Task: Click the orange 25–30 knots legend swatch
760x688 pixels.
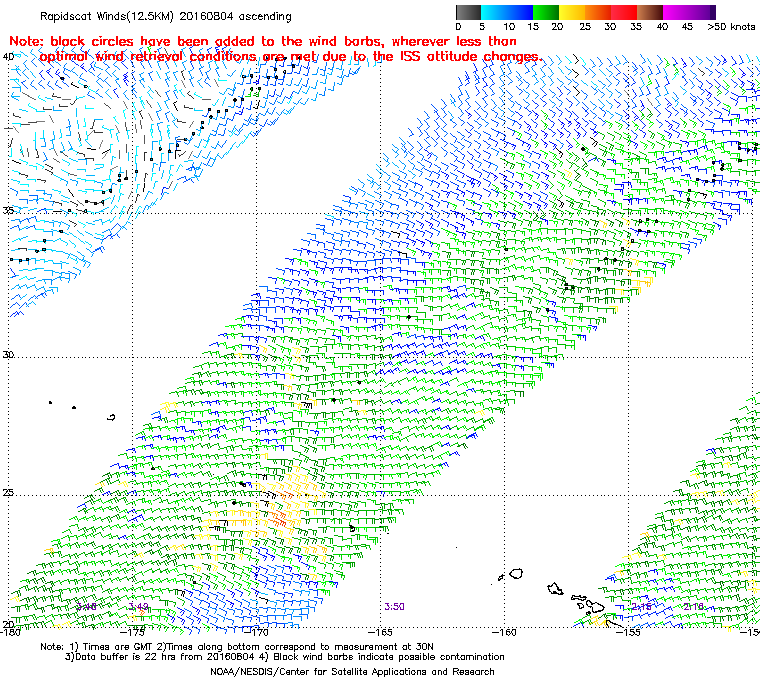Action: click(598, 12)
